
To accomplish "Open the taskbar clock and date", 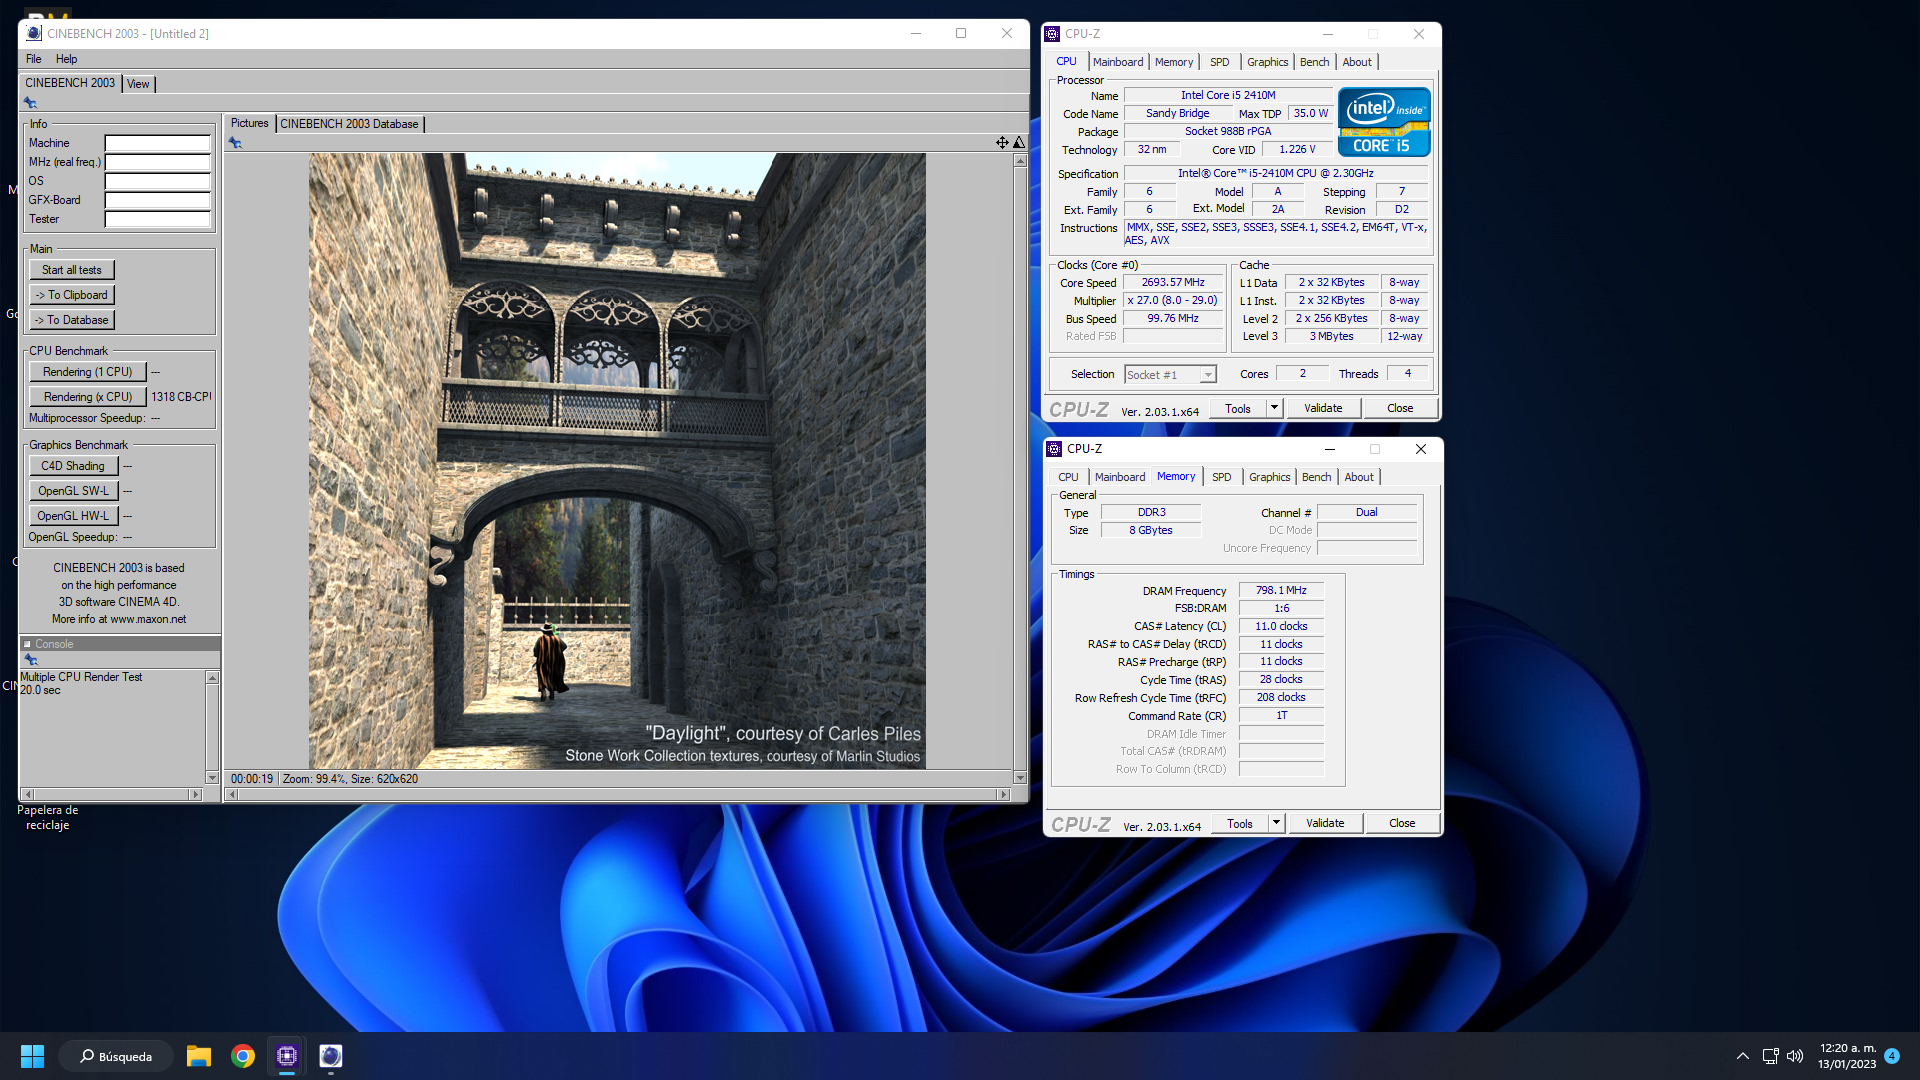I will pos(1847,1056).
